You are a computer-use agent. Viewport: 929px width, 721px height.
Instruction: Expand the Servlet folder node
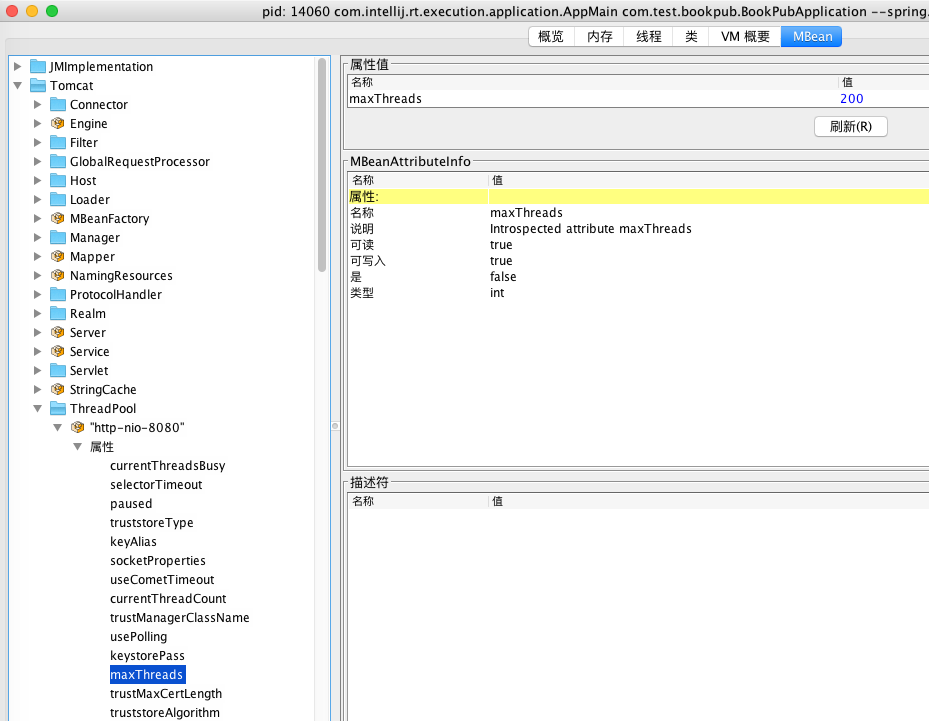pyautogui.click(x=38, y=371)
